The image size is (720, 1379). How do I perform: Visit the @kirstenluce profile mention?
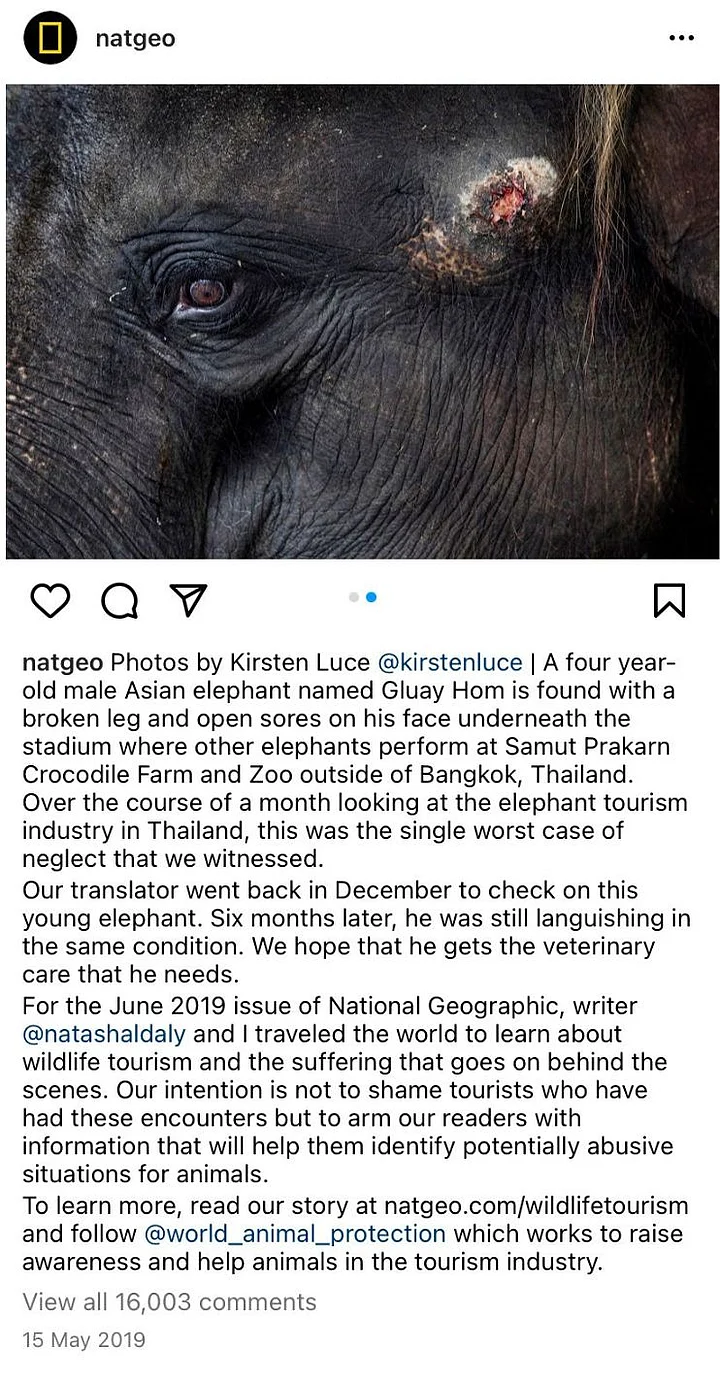tap(450, 662)
